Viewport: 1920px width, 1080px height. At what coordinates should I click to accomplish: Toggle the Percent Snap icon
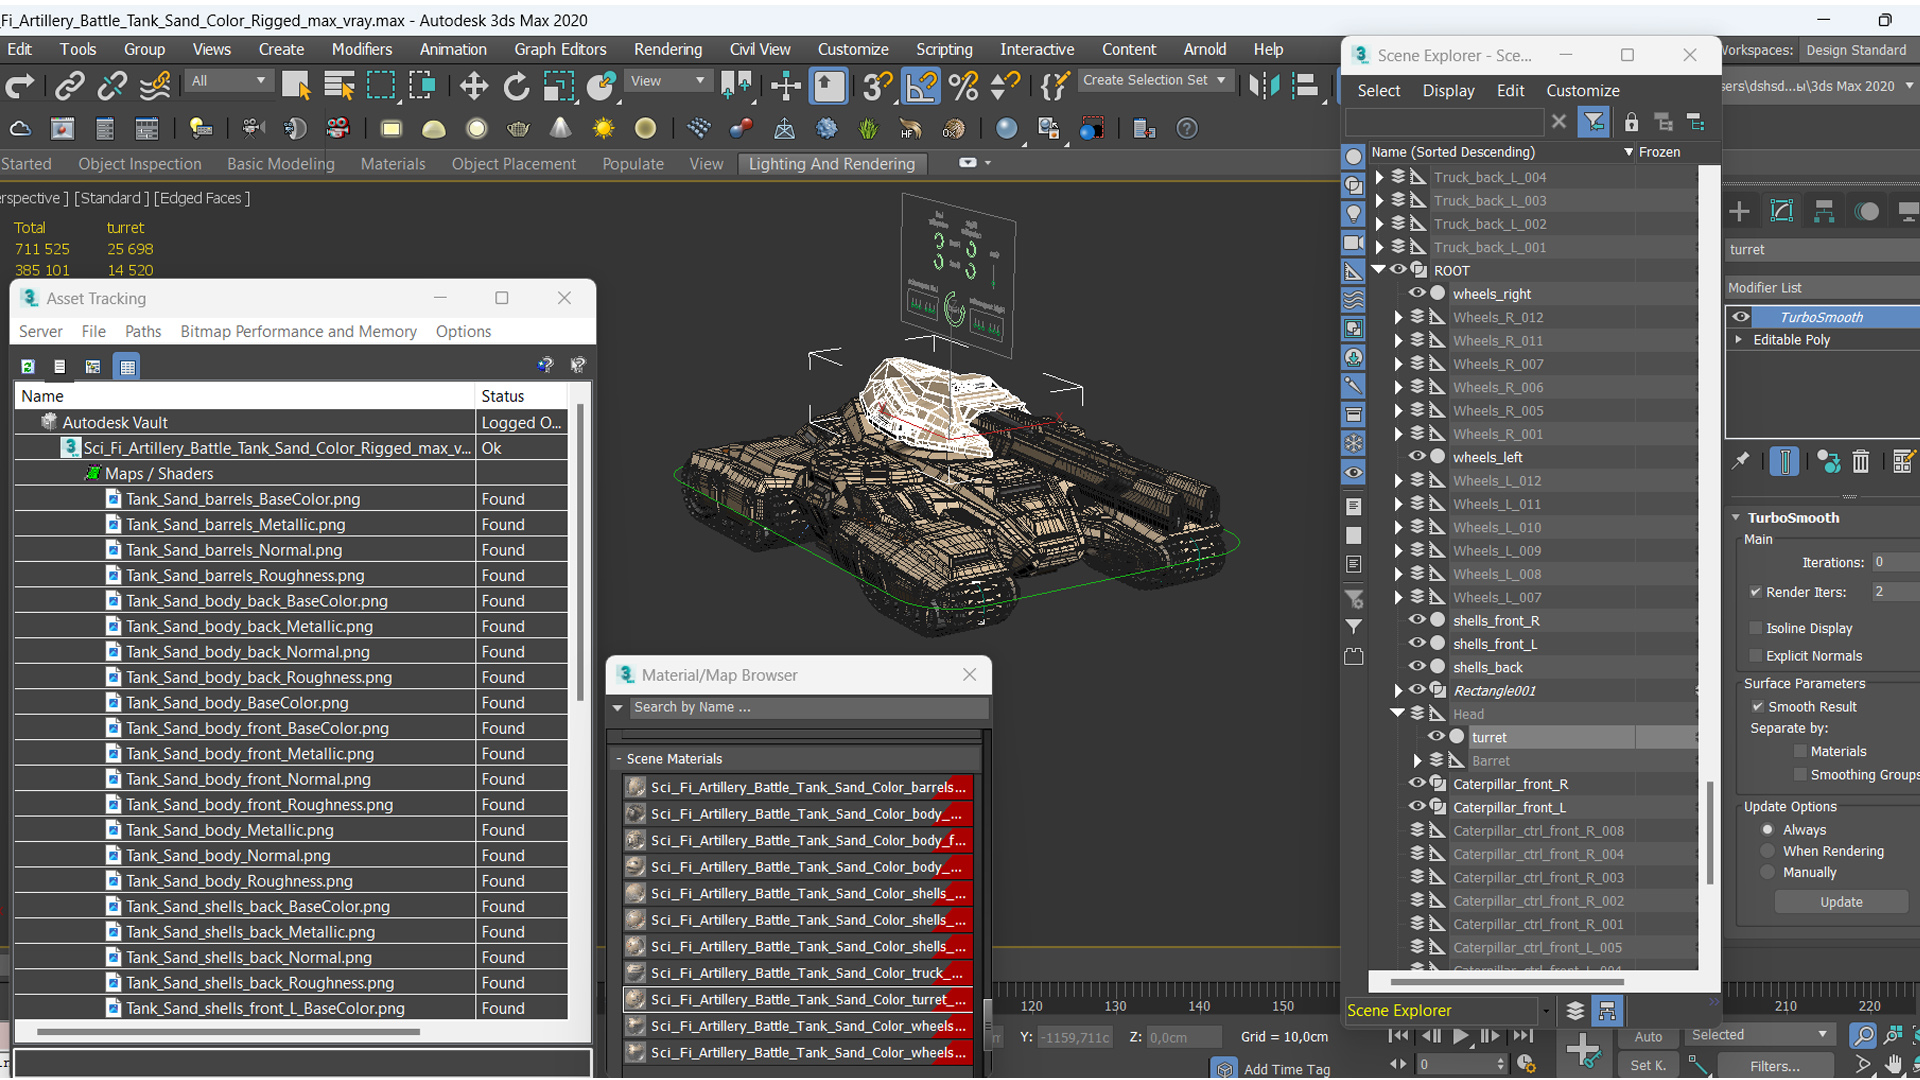coord(963,86)
